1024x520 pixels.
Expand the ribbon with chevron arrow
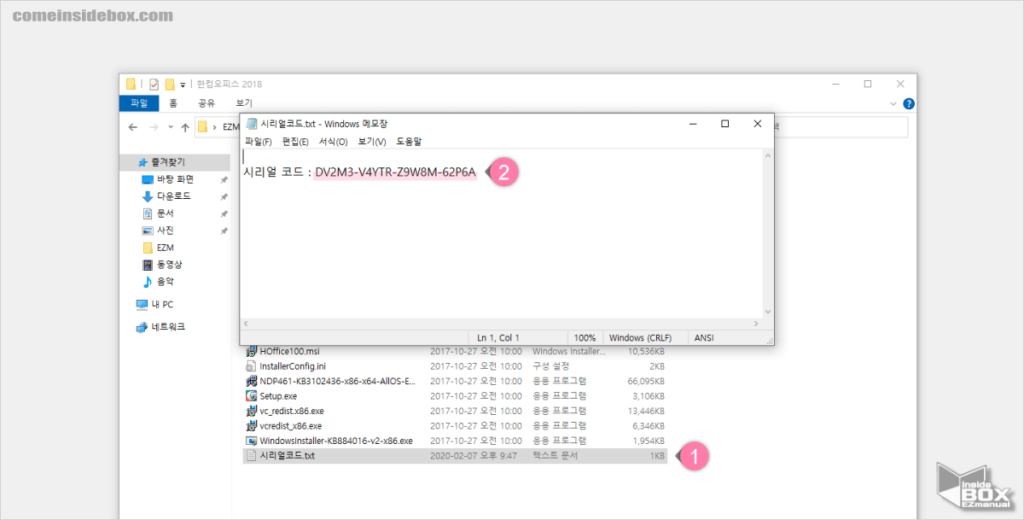pos(893,103)
